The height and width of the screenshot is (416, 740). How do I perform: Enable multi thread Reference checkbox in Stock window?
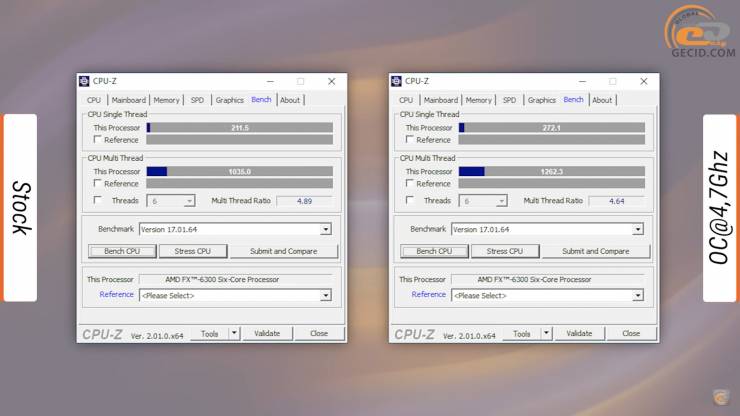click(x=97, y=183)
